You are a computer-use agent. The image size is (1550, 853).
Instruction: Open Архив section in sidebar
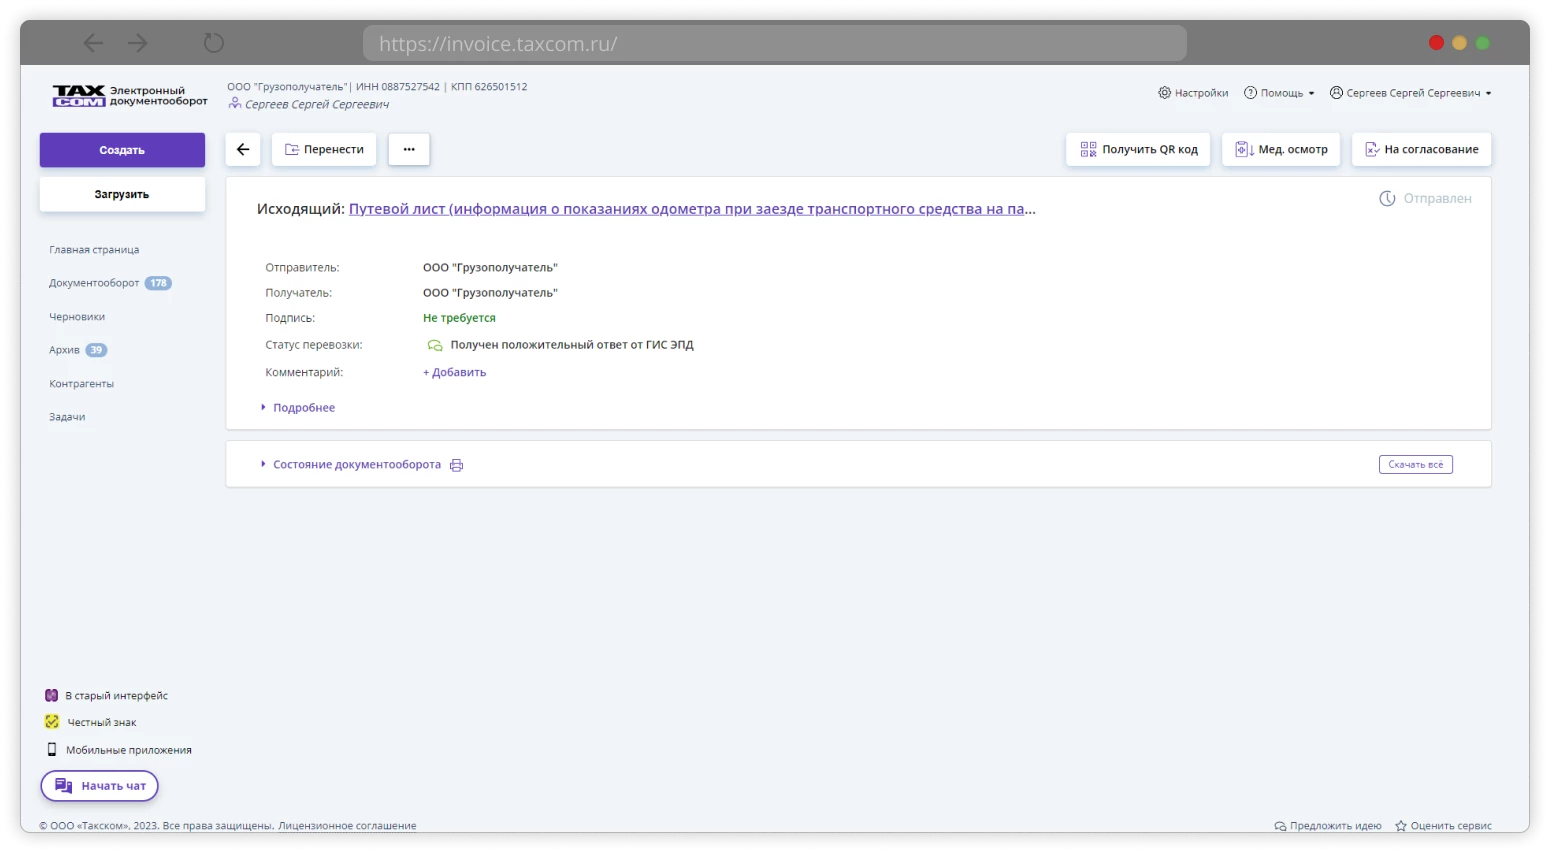click(x=64, y=350)
